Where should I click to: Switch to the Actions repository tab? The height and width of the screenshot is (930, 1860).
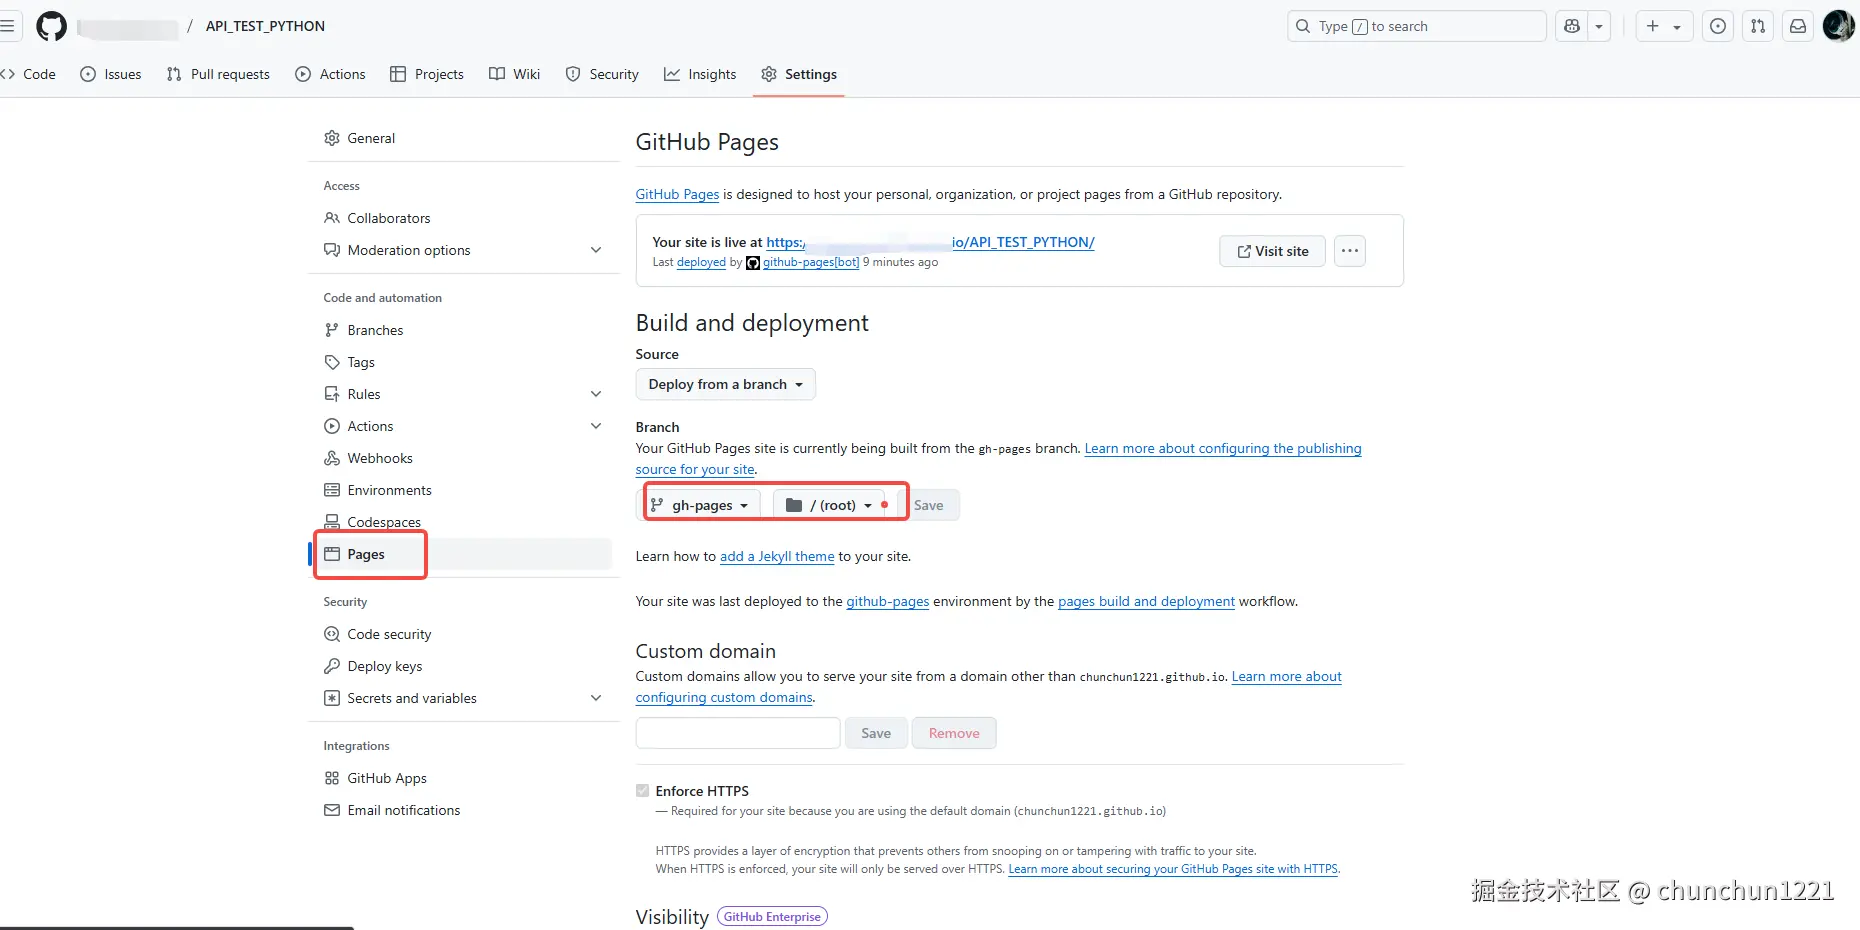pos(331,74)
